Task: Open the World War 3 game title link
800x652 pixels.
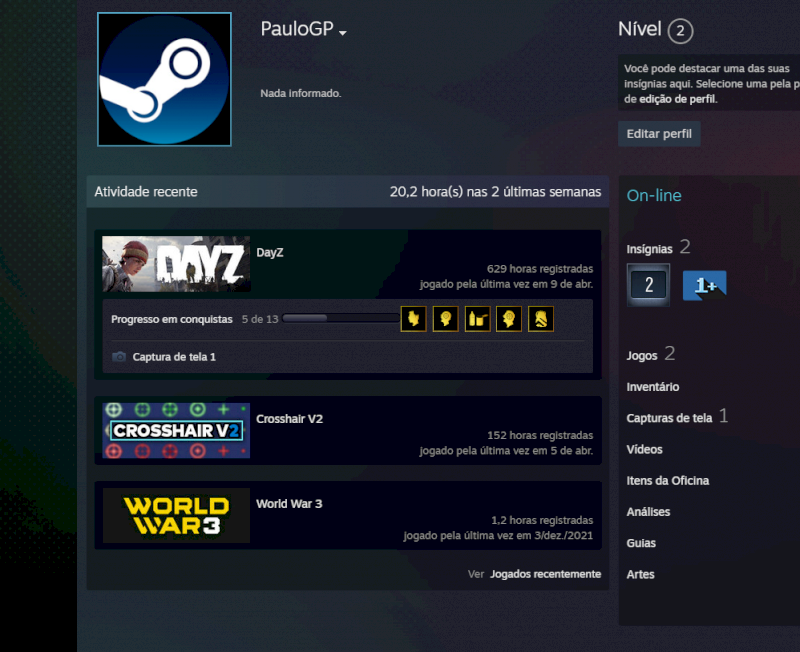Action: [289, 504]
